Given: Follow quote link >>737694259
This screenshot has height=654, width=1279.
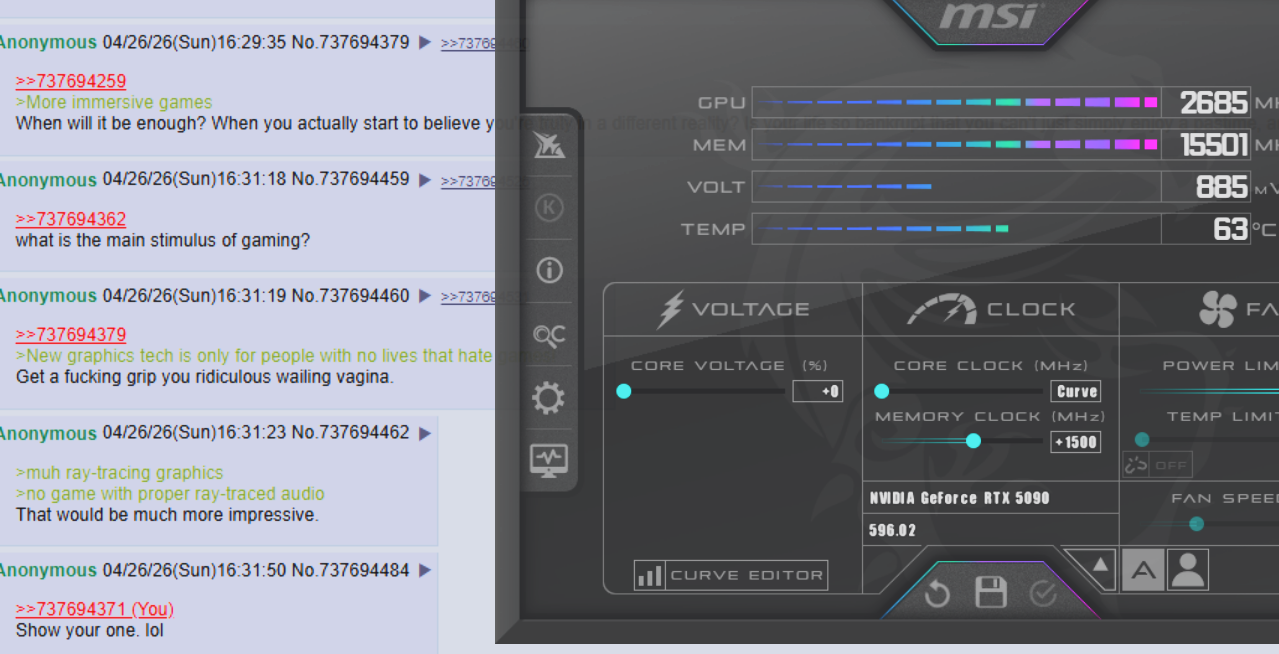Looking at the screenshot, I should (71, 81).
